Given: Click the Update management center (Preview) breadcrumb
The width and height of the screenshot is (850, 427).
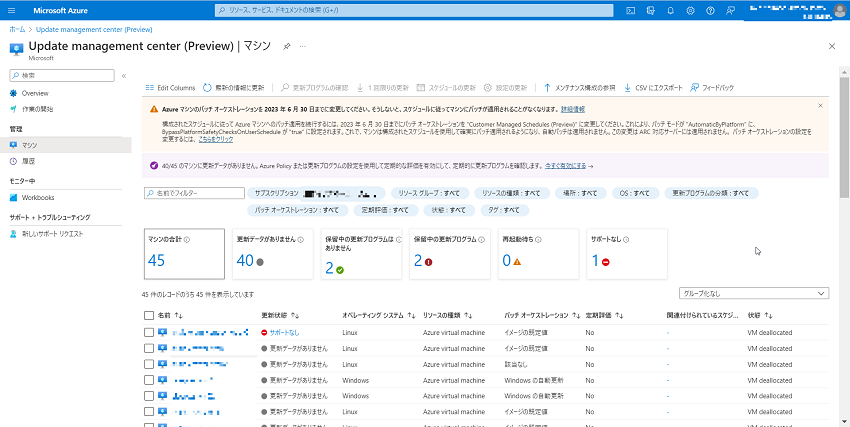Looking at the screenshot, I should coord(94,30).
